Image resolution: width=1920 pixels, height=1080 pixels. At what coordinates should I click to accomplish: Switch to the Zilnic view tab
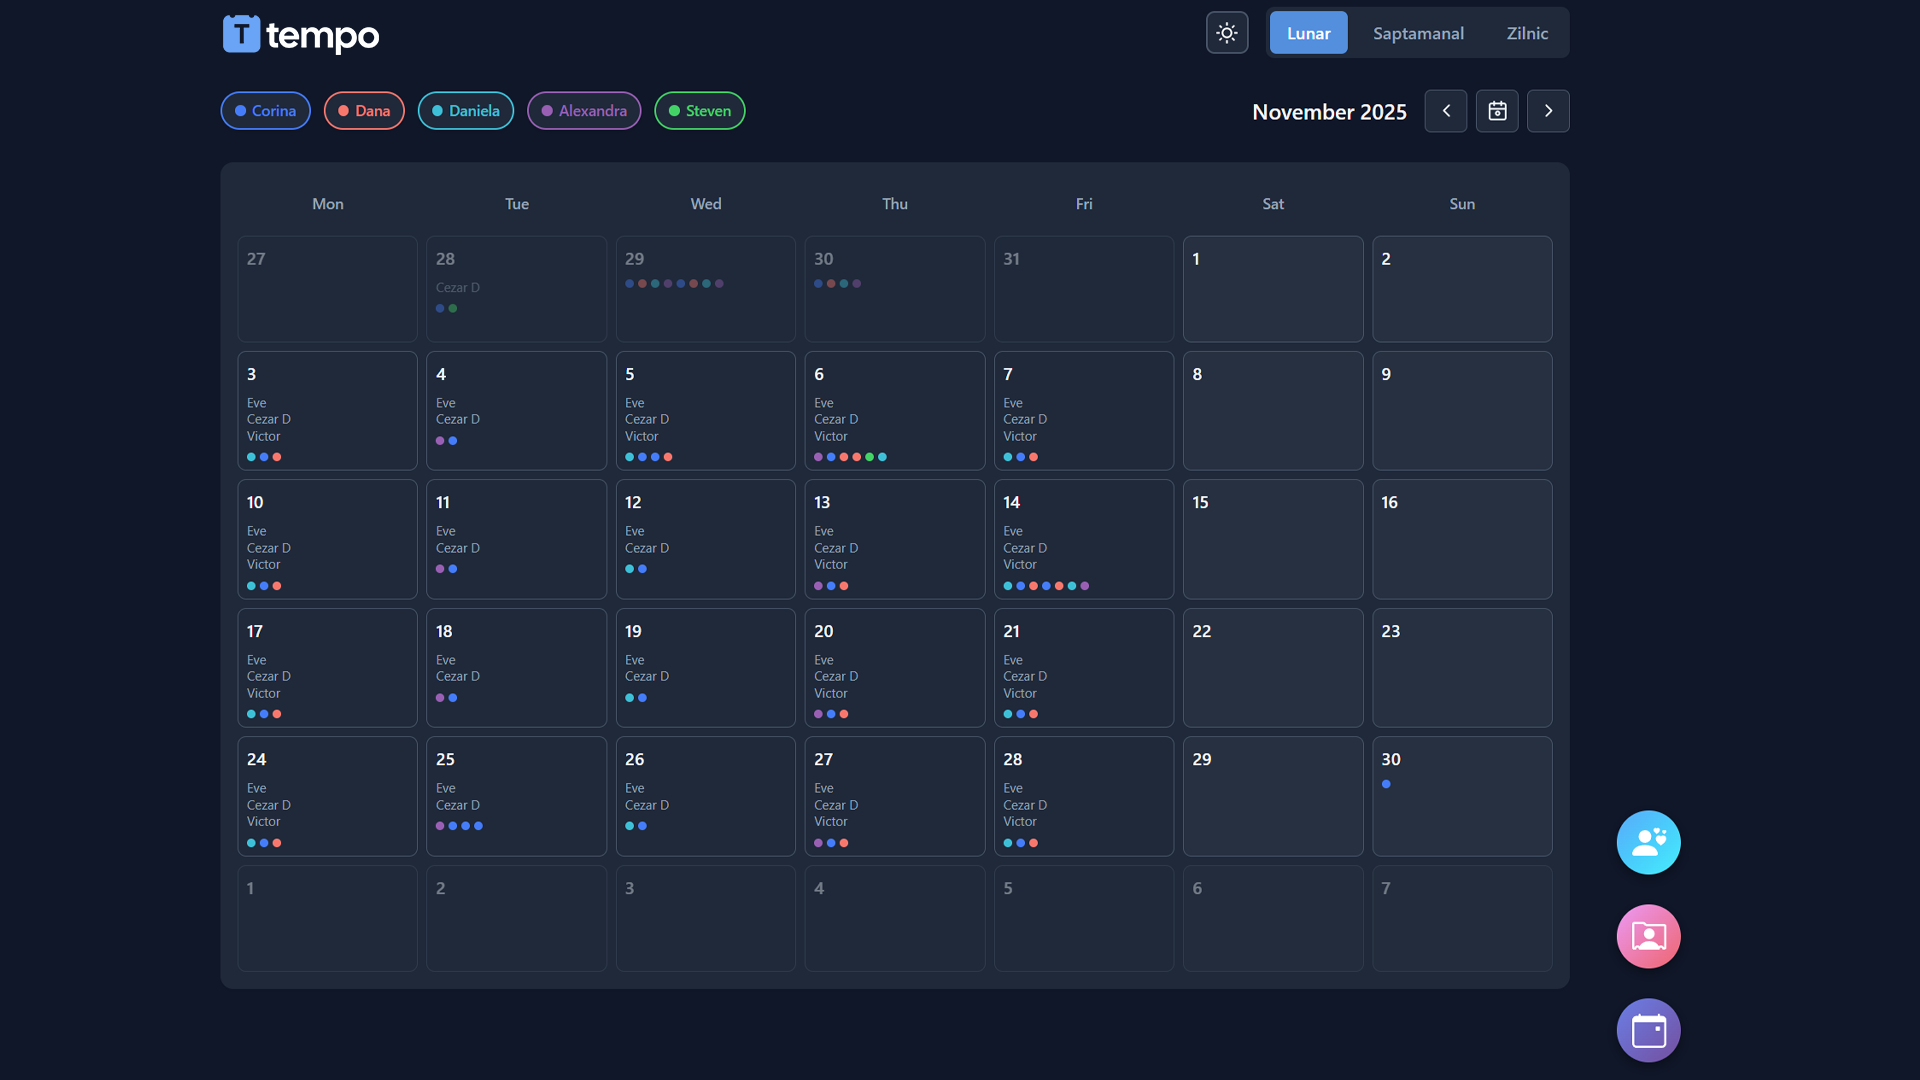point(1527,33)
